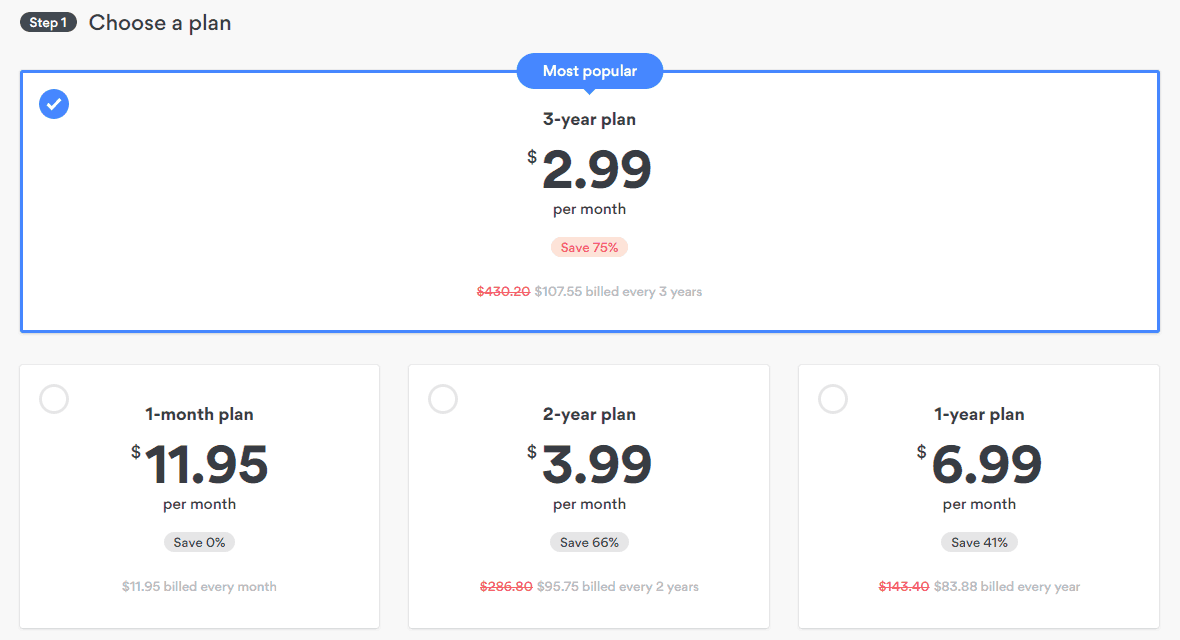Click the Save 66% label

[x=589, y=542]
